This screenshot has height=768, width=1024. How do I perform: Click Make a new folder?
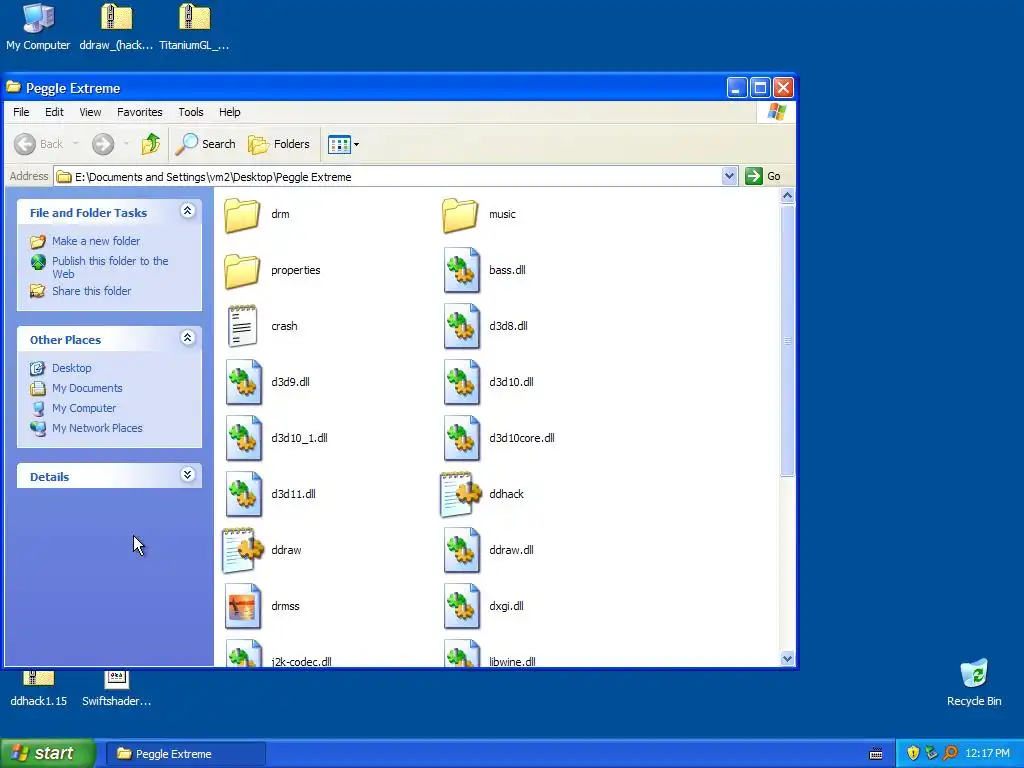click(x=85, y=241)
